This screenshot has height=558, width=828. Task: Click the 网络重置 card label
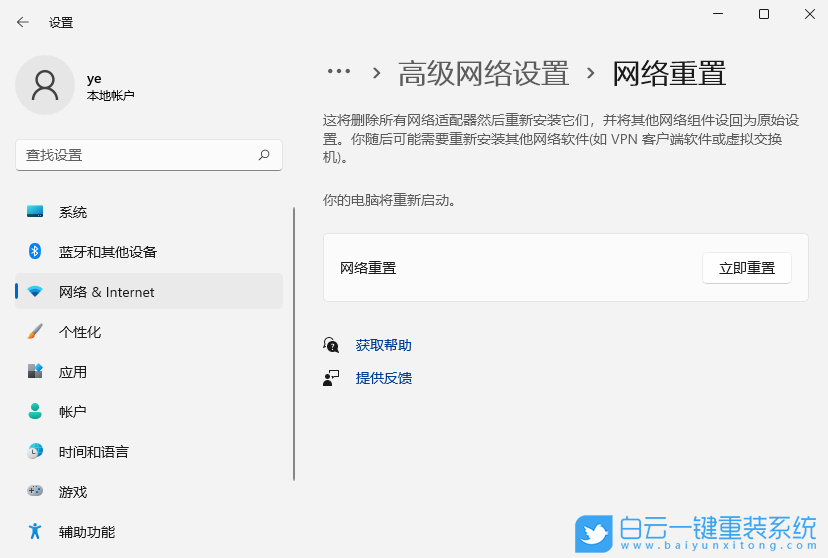click(x=368, y=268)
